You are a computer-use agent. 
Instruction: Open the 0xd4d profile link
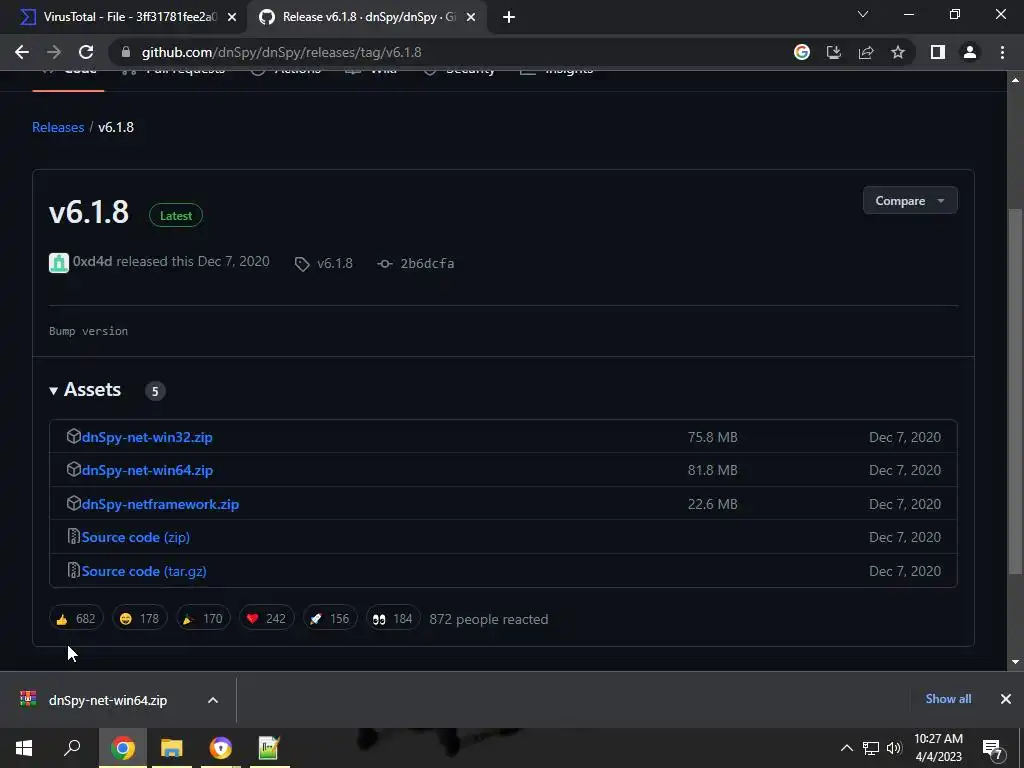tap(92, 261)
